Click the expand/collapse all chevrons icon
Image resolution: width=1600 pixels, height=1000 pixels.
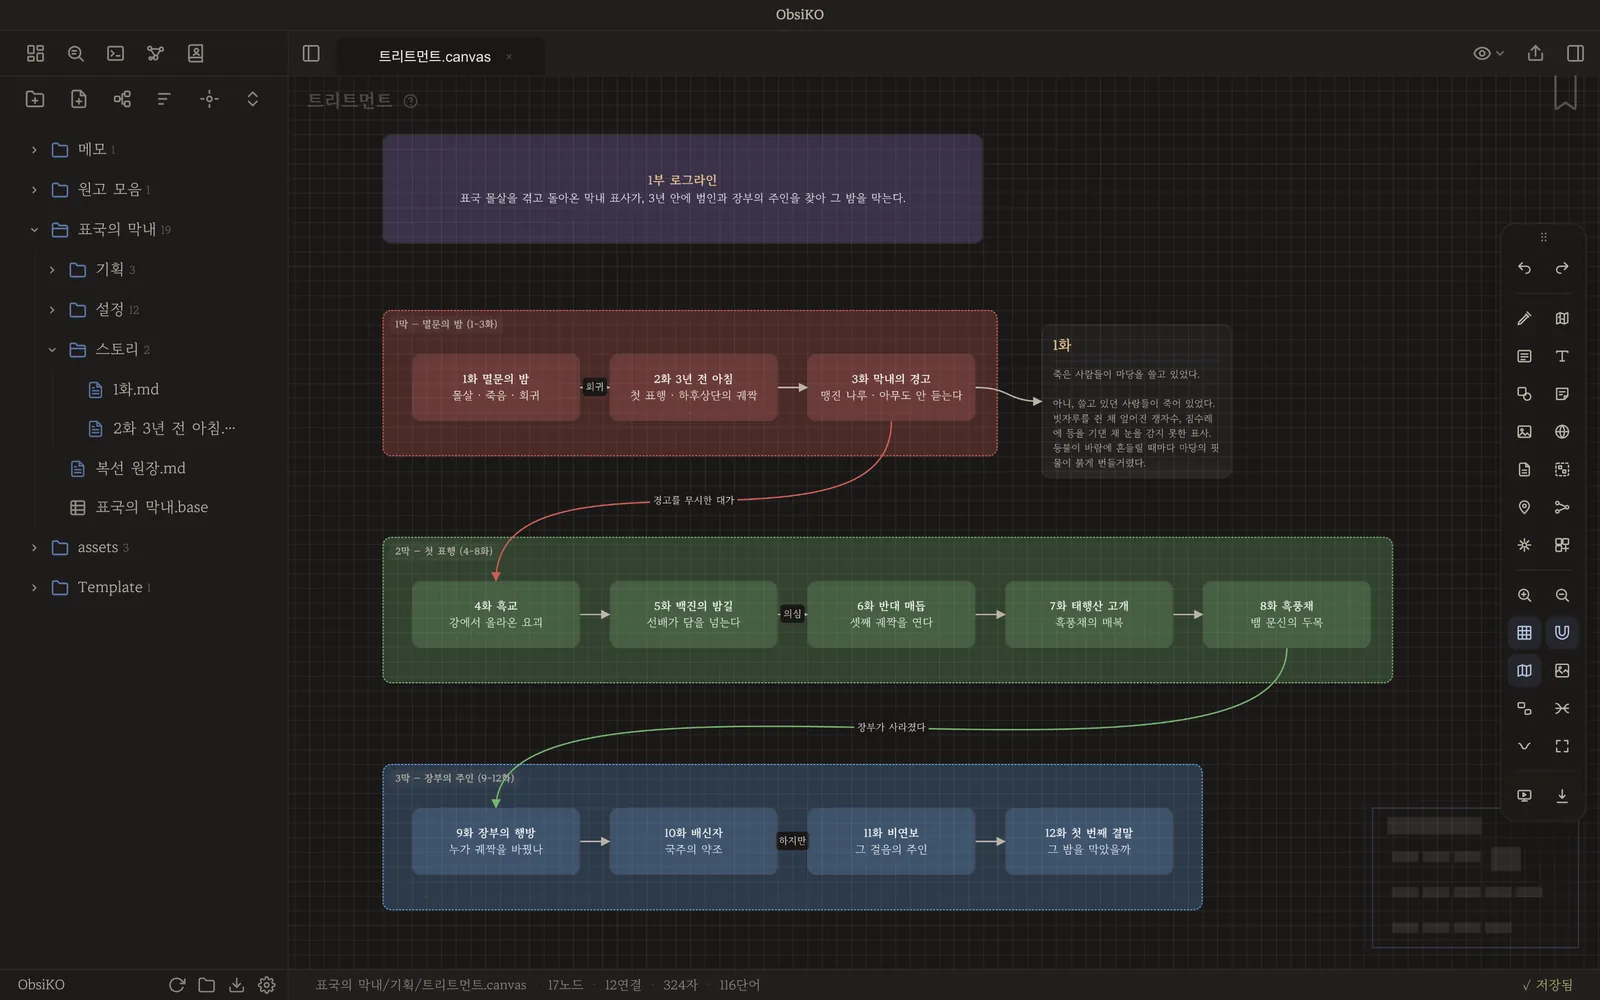click(x=252, y=98)
